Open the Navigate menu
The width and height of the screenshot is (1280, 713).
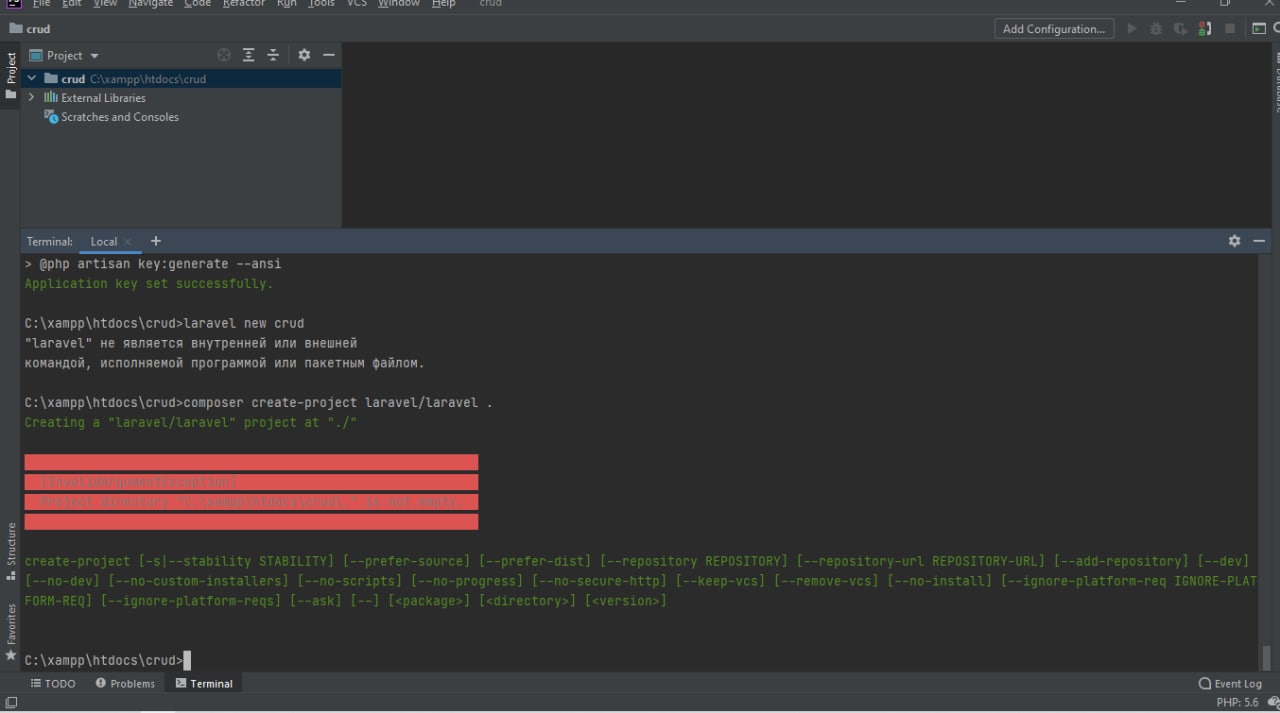click(150, 4)
